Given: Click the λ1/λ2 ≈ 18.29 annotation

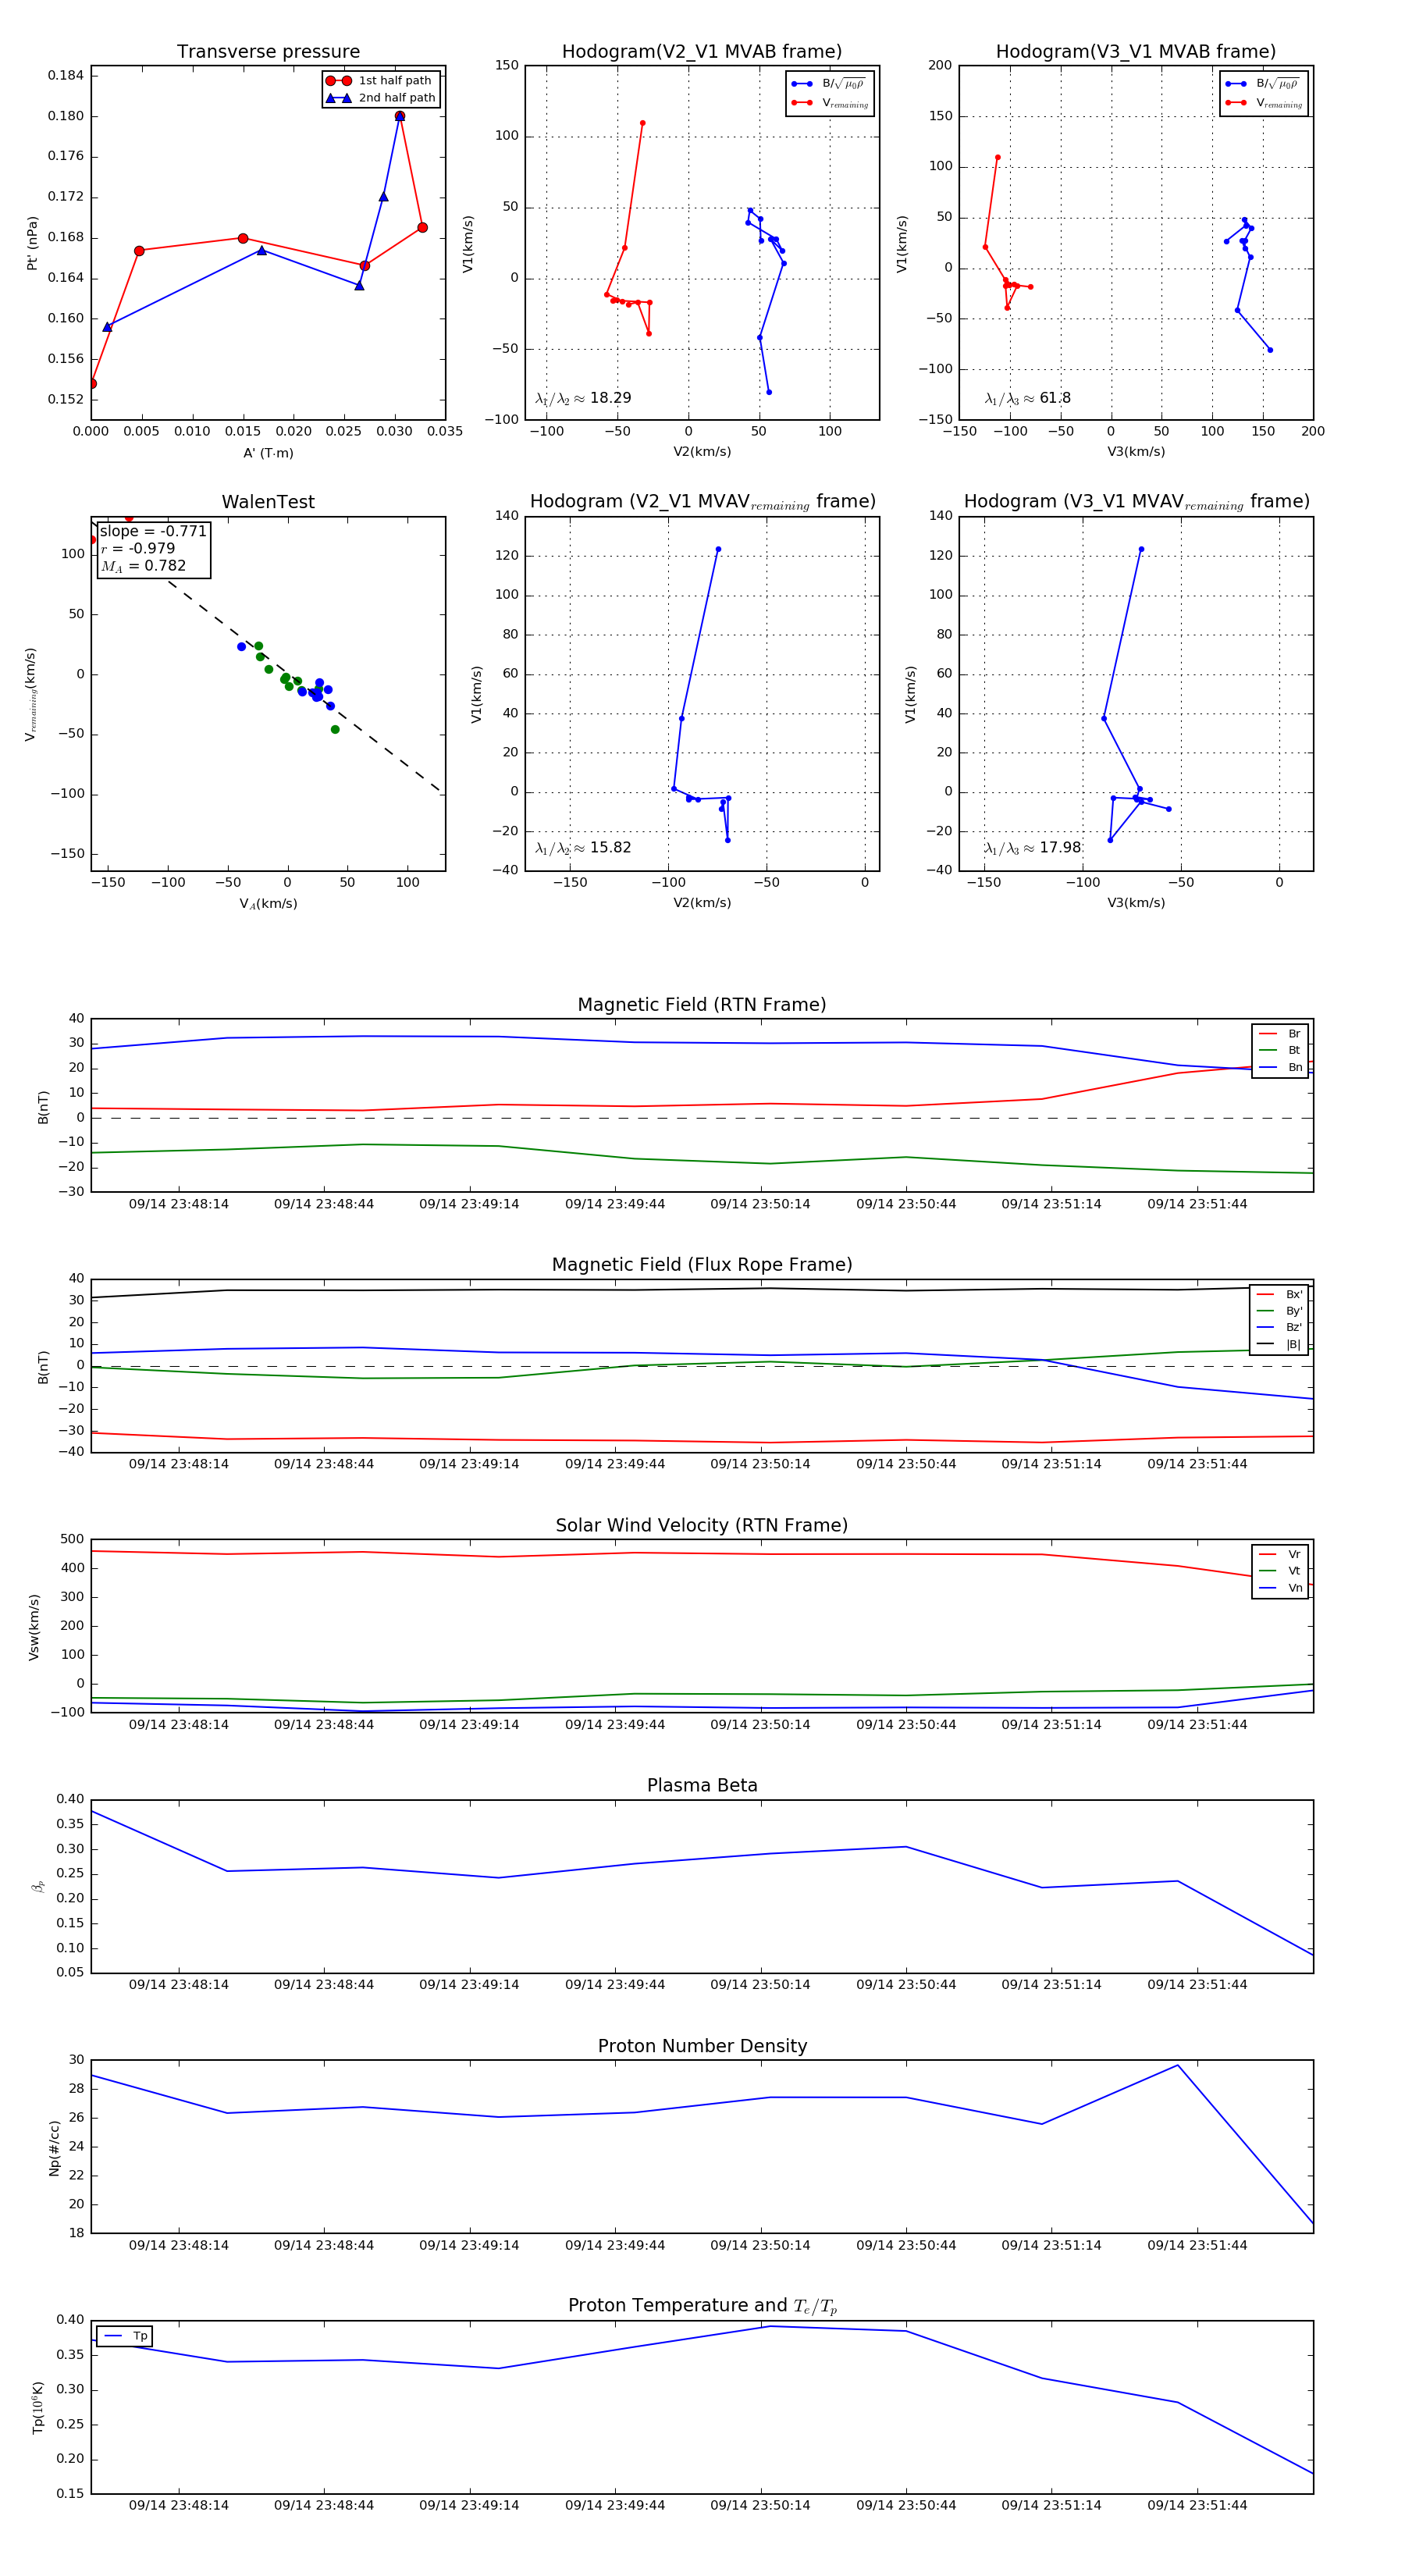Looking at the screenshot, I should tap(583, 398).
